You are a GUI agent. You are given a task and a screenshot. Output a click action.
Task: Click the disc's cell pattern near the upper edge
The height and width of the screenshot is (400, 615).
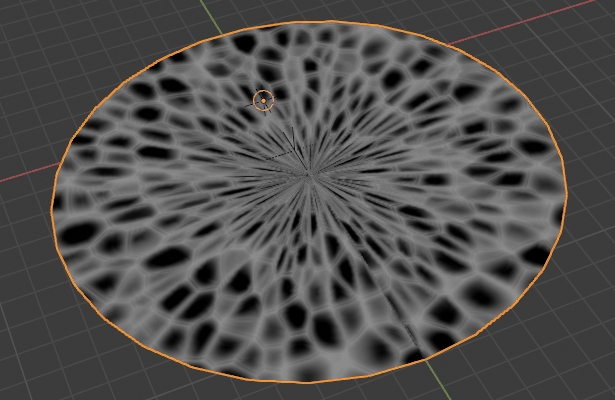pyautogui.click(x=330, y=50)
